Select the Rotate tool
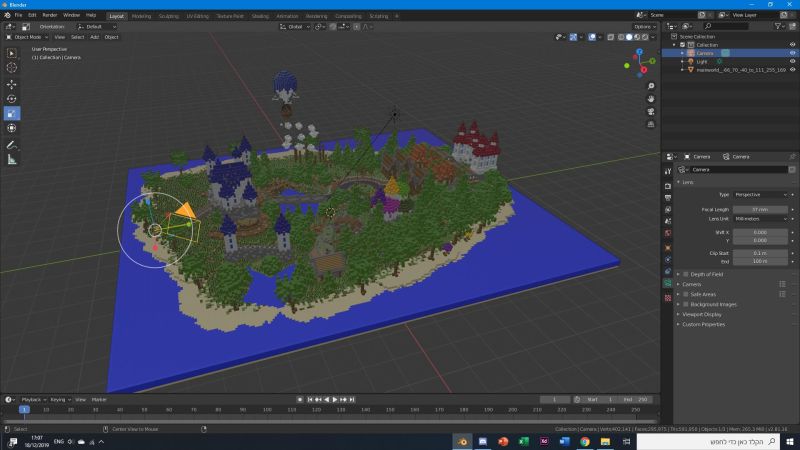The width and height of the screenshot is (800, 450). point(12,98)
